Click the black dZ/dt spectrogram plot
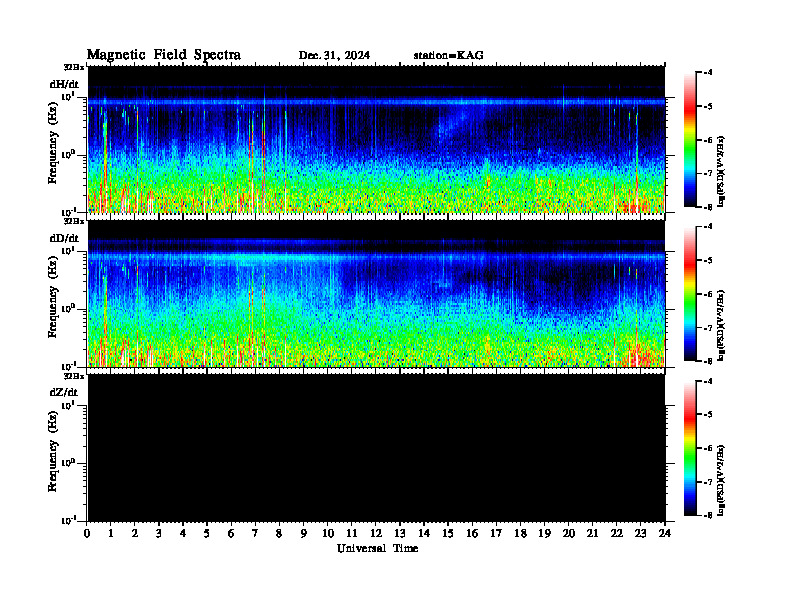The image size is (792, 612). (376, 448)
